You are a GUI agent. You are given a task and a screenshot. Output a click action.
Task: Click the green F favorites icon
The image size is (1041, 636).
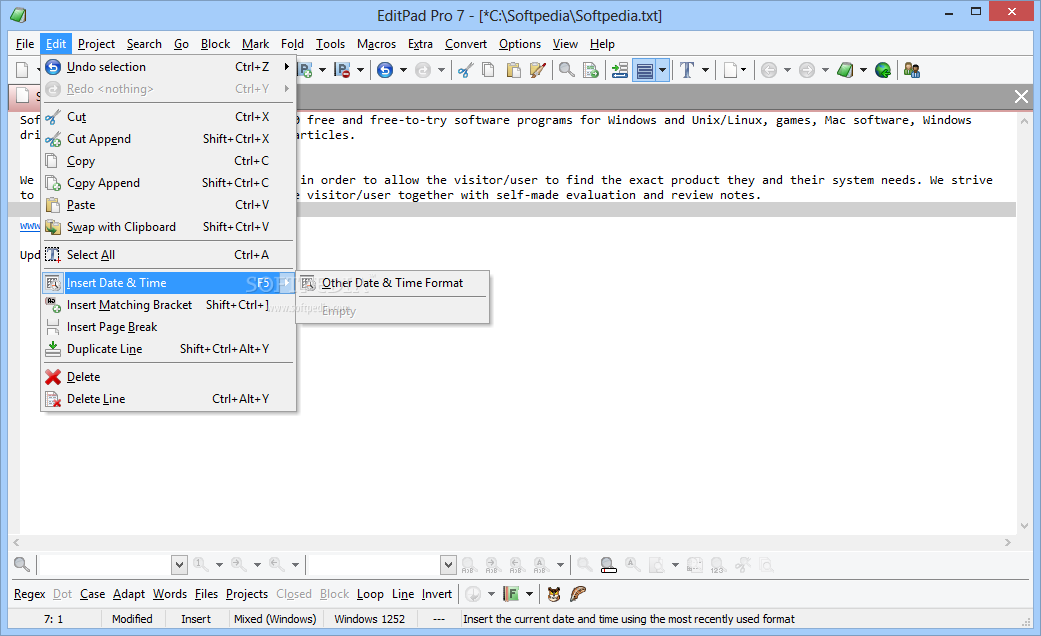tap(511, 594)
